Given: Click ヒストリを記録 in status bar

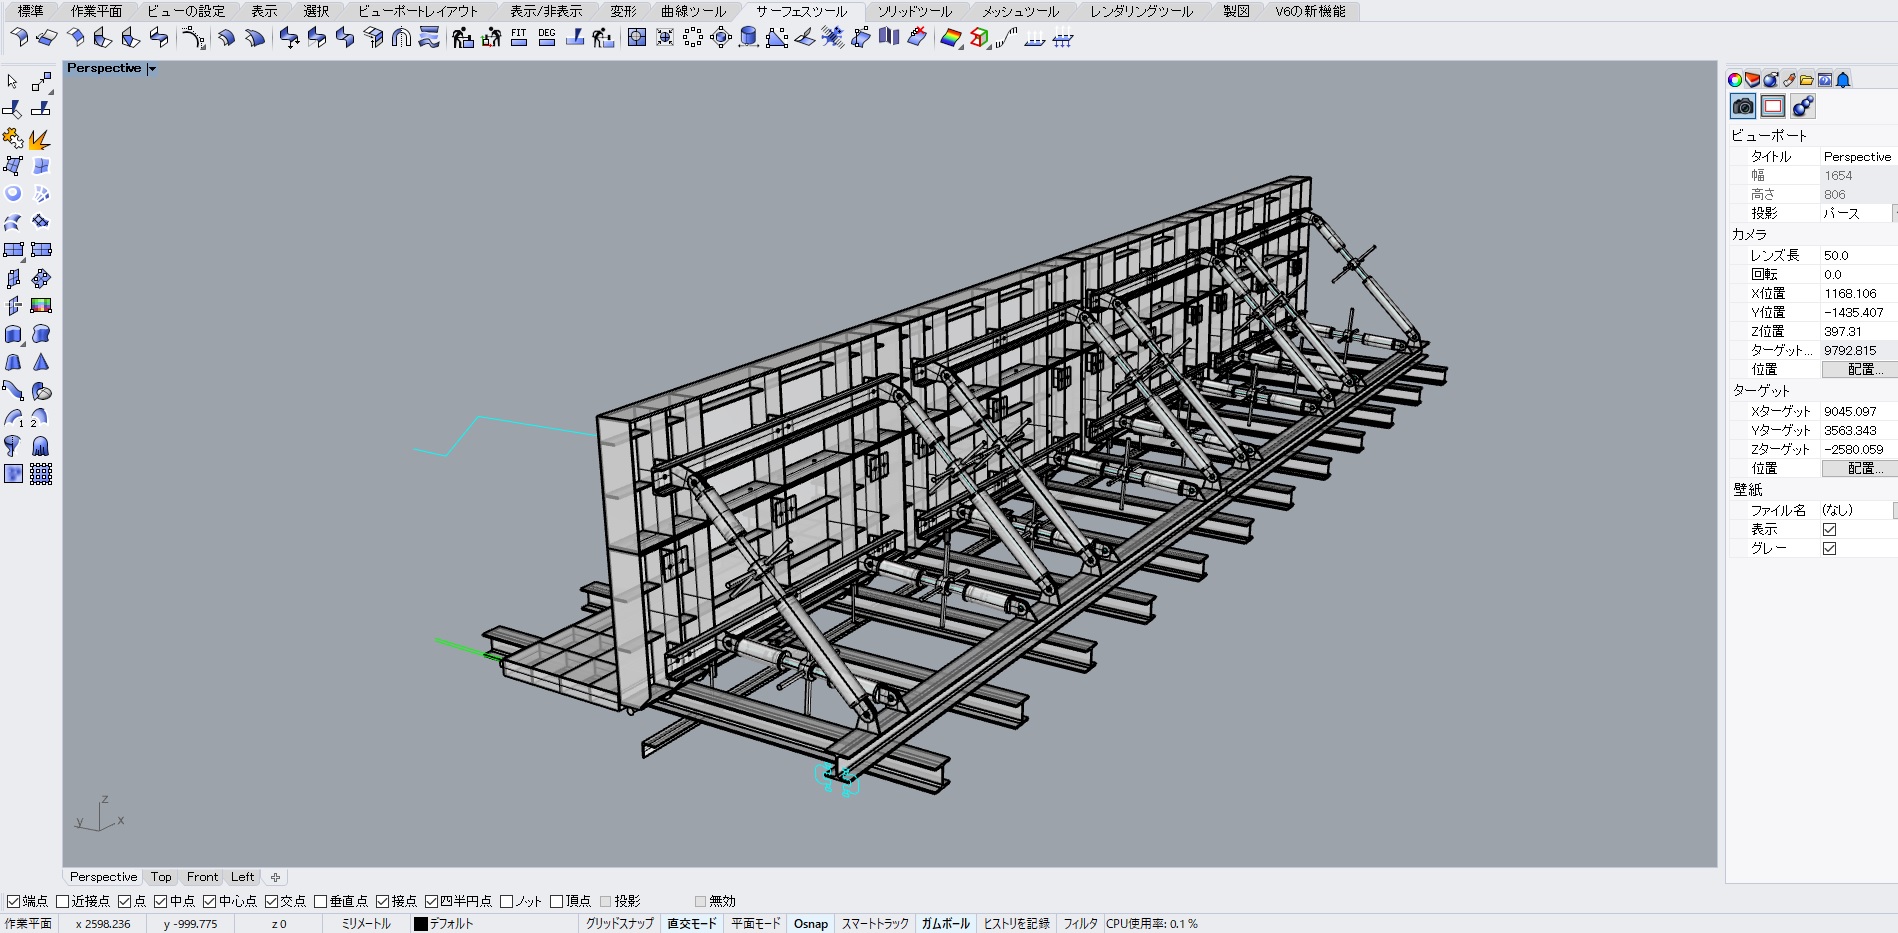Looking at the screenshot, I should (x=1016, y=924).
